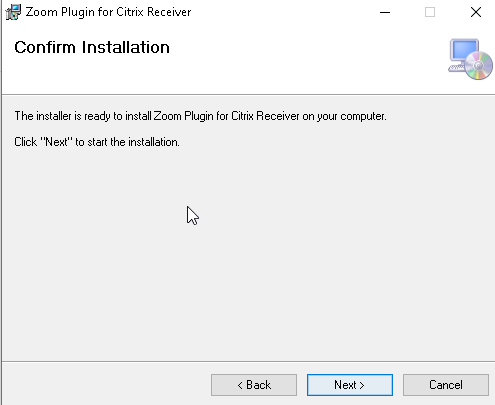This screenshot has width=495, height=405.
Task: Select the rainbow CD disc graphic
Action: click(479, 66)
